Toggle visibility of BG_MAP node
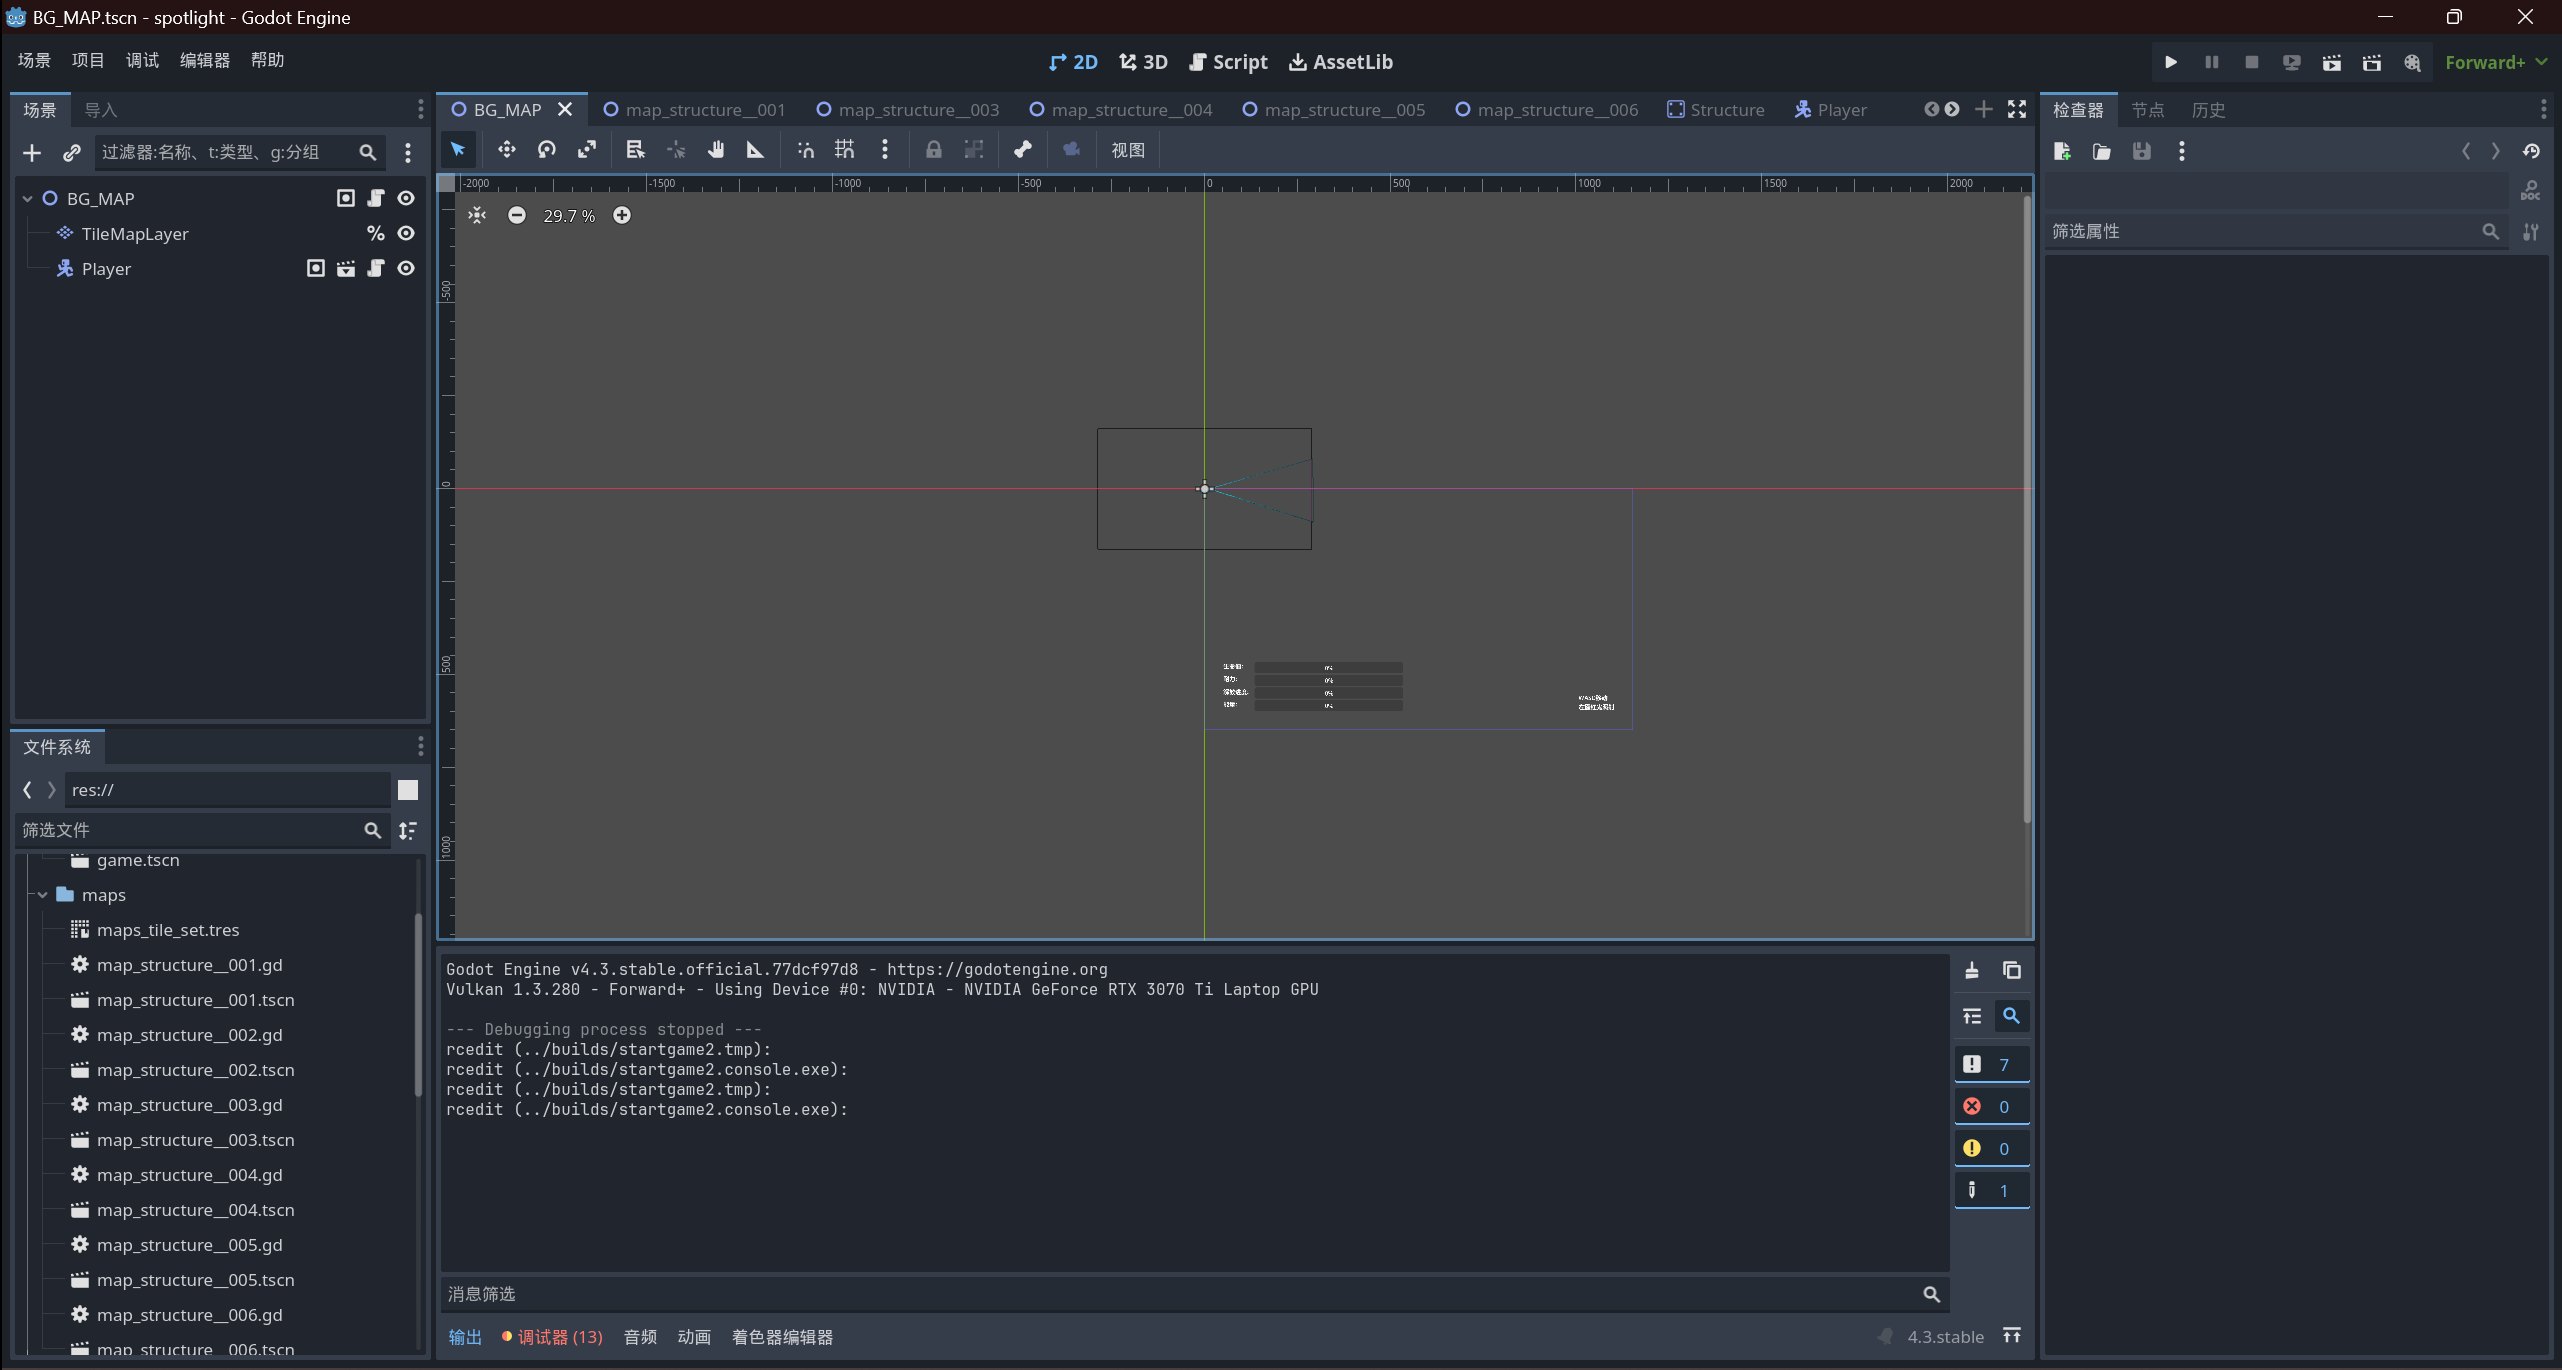The image size is (2562, 1370). pos(406,198)
